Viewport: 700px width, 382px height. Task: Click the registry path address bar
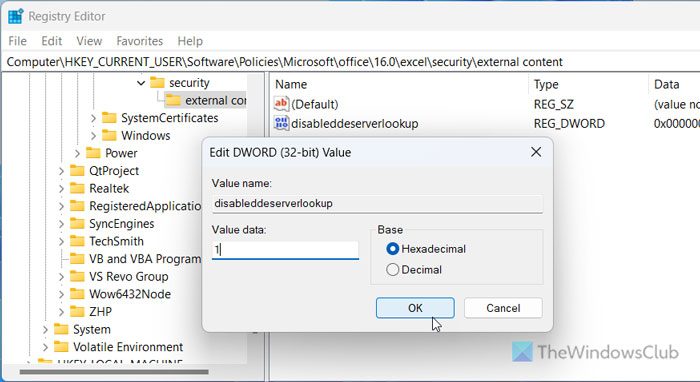click(350, 62)
